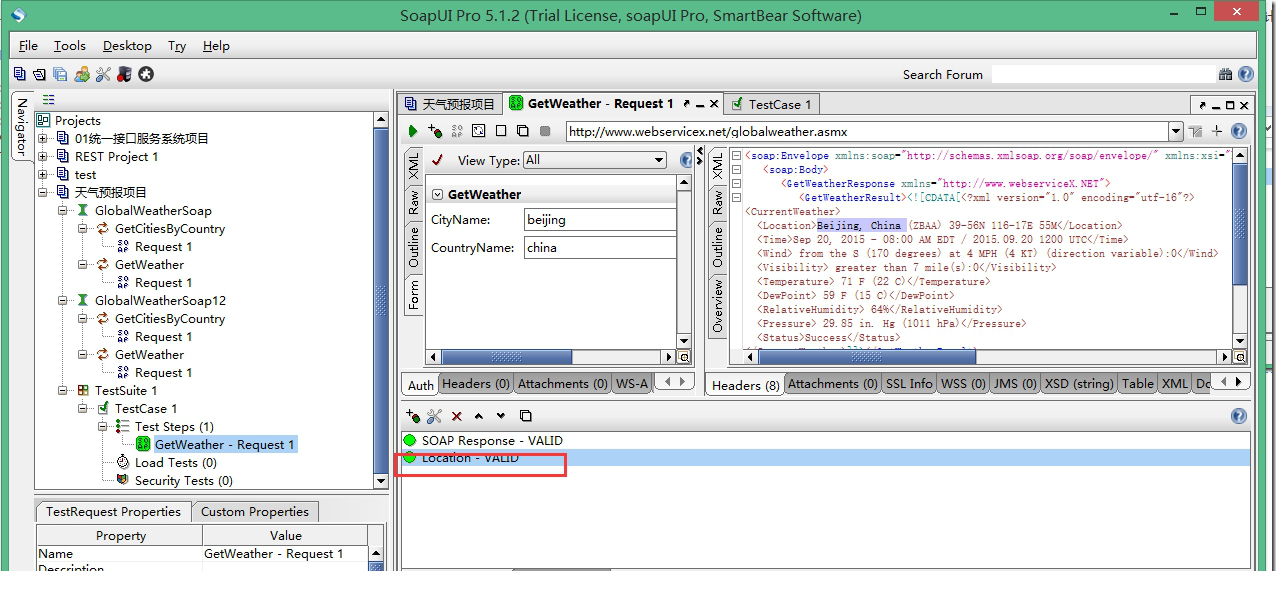Open preferences with the tools icon
This screenshot has height=593, width=1276.
tap(104, 74)
